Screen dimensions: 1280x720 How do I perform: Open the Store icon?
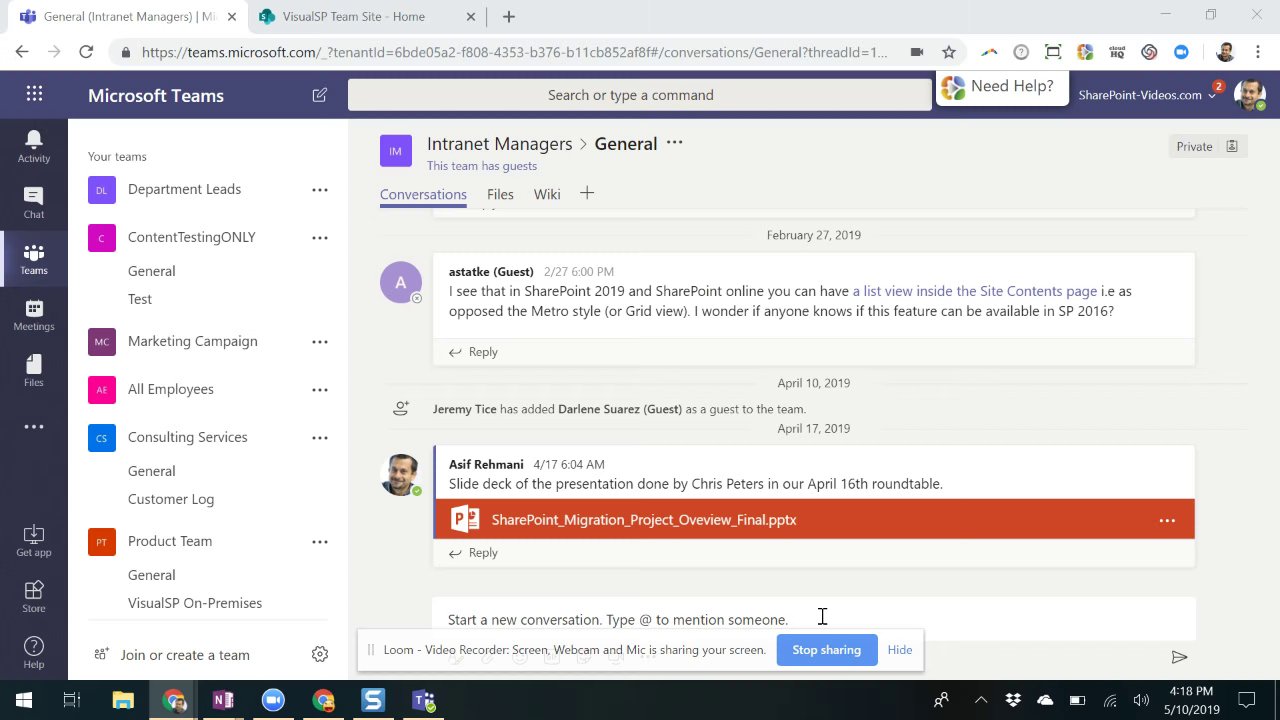[34, 597]
